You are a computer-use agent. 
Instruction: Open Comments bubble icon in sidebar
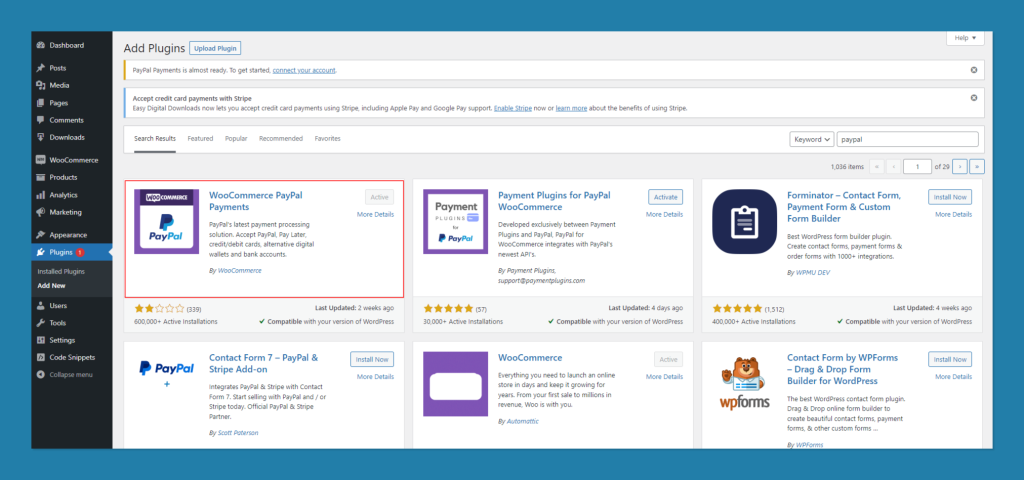(40, 120)
